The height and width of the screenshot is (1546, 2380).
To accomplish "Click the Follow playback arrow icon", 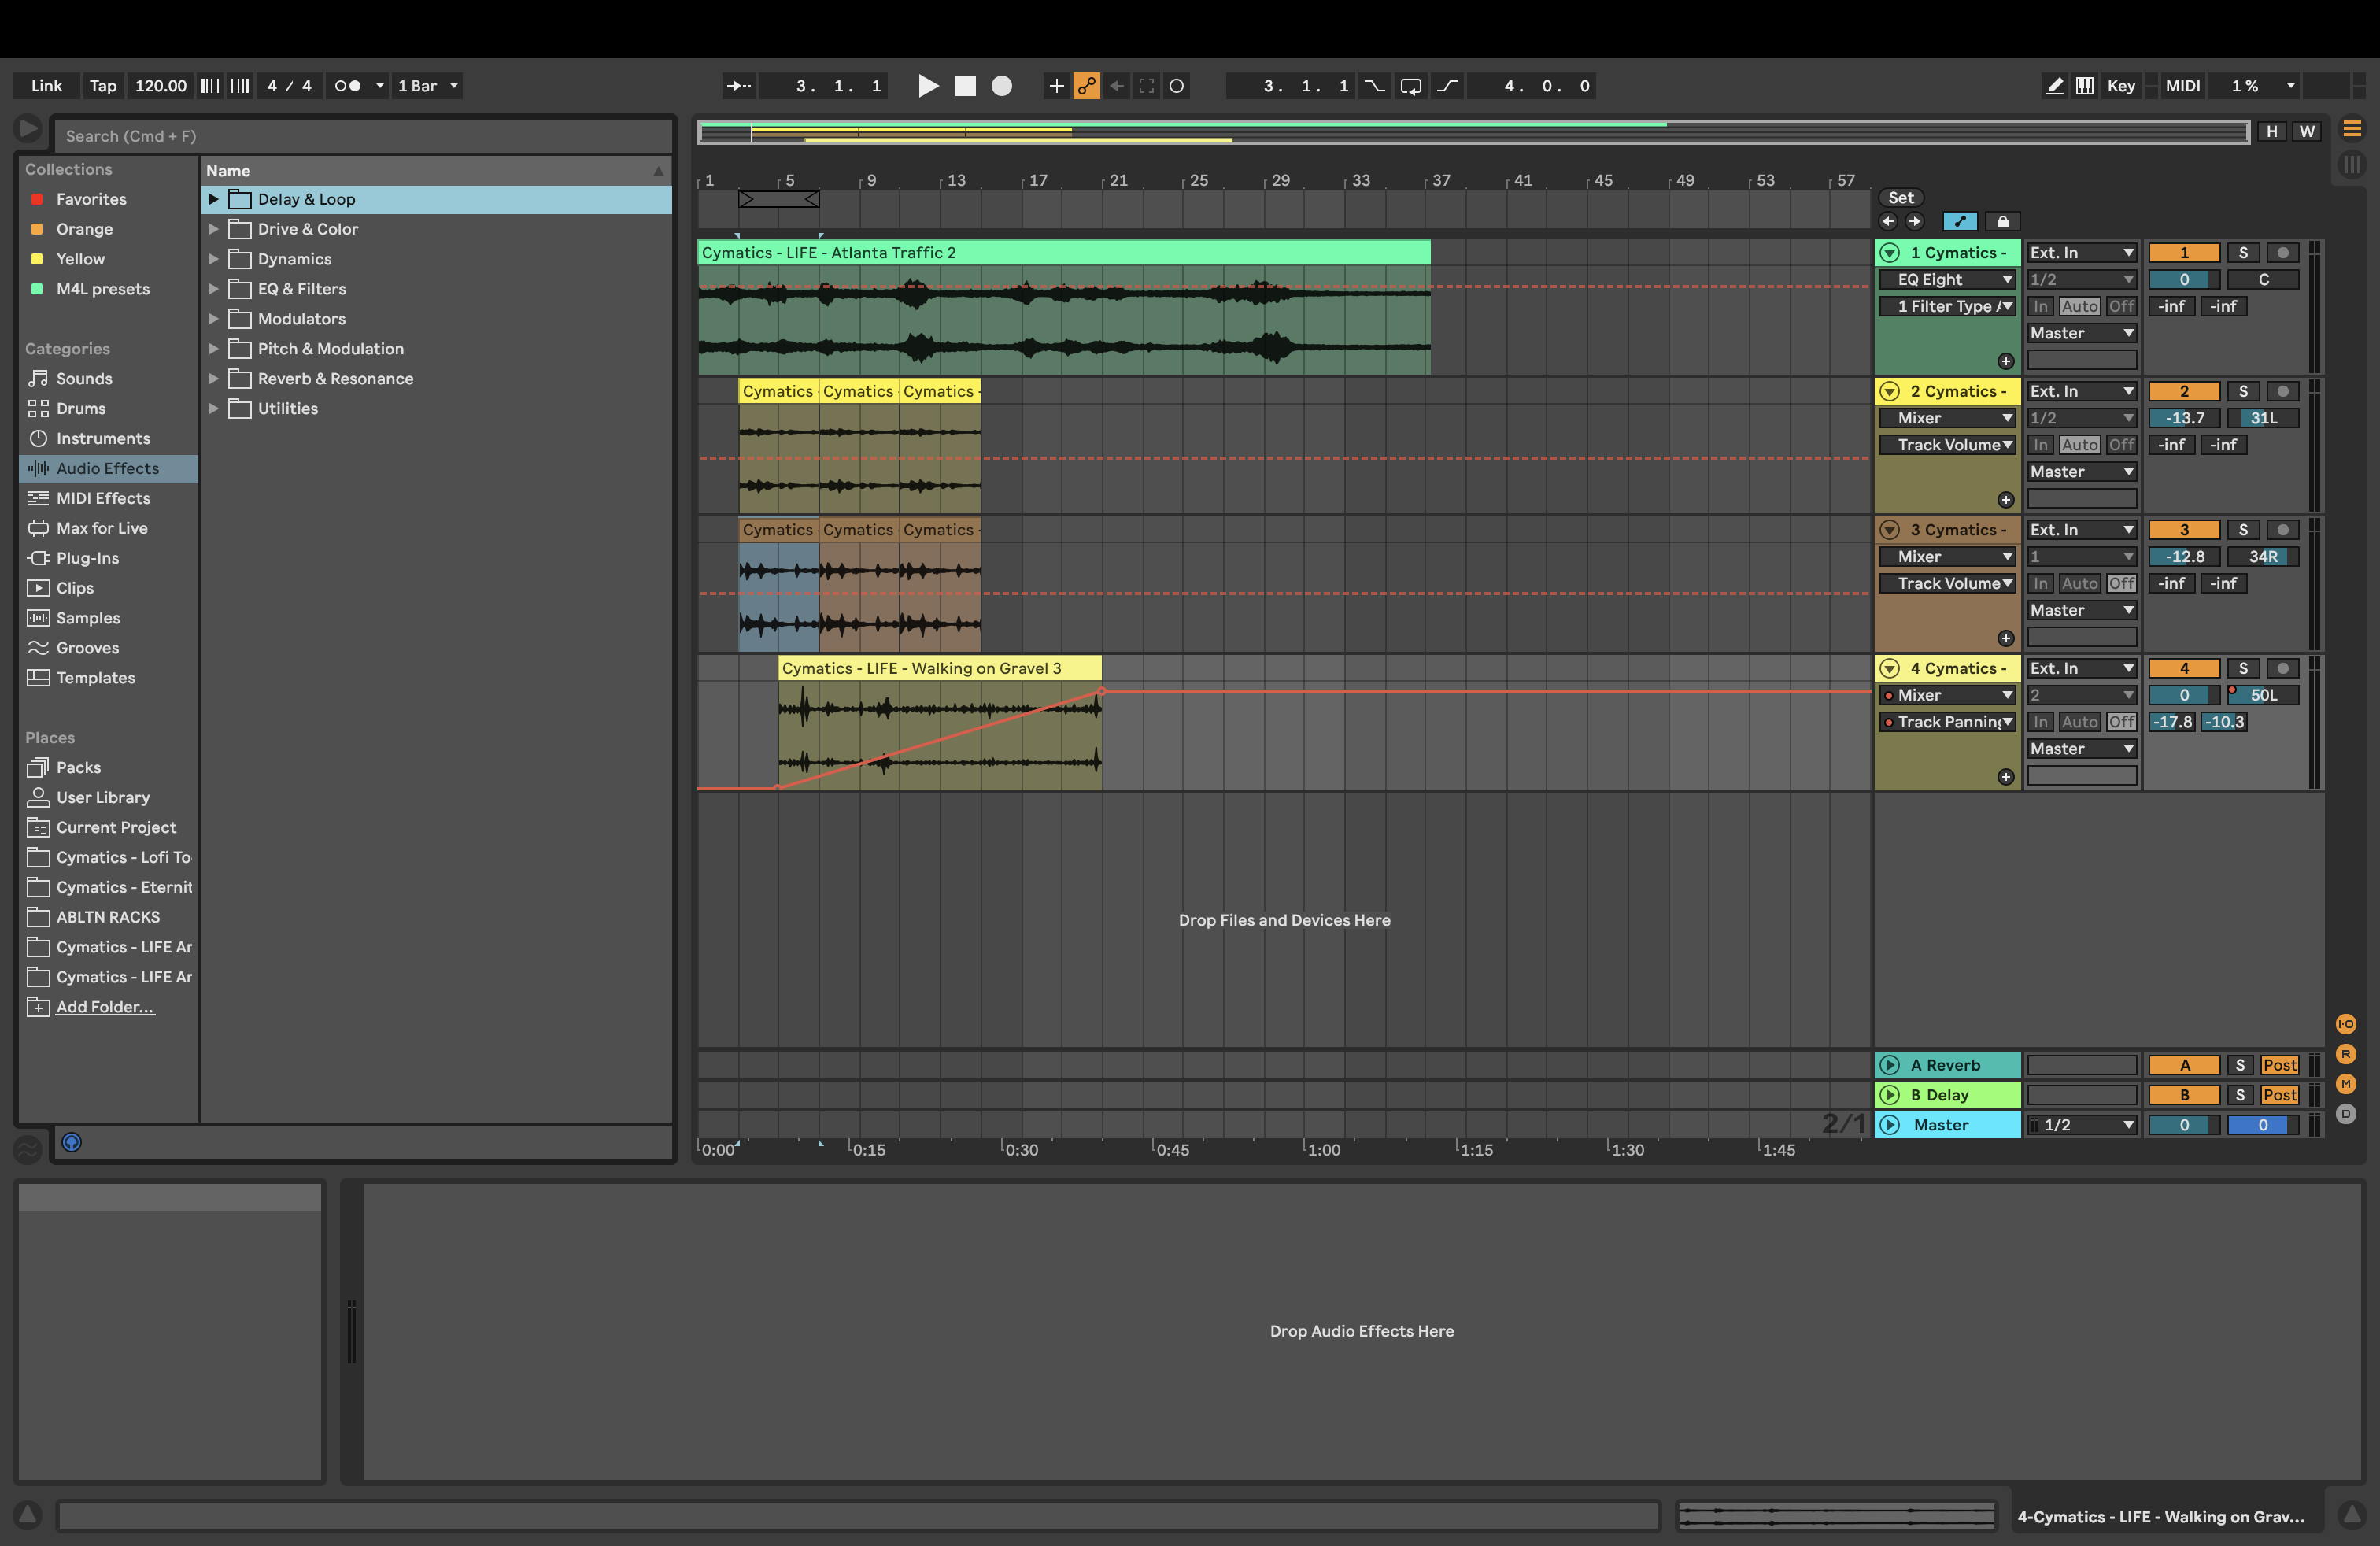I will pyautogui.click(x=739, y=86).
